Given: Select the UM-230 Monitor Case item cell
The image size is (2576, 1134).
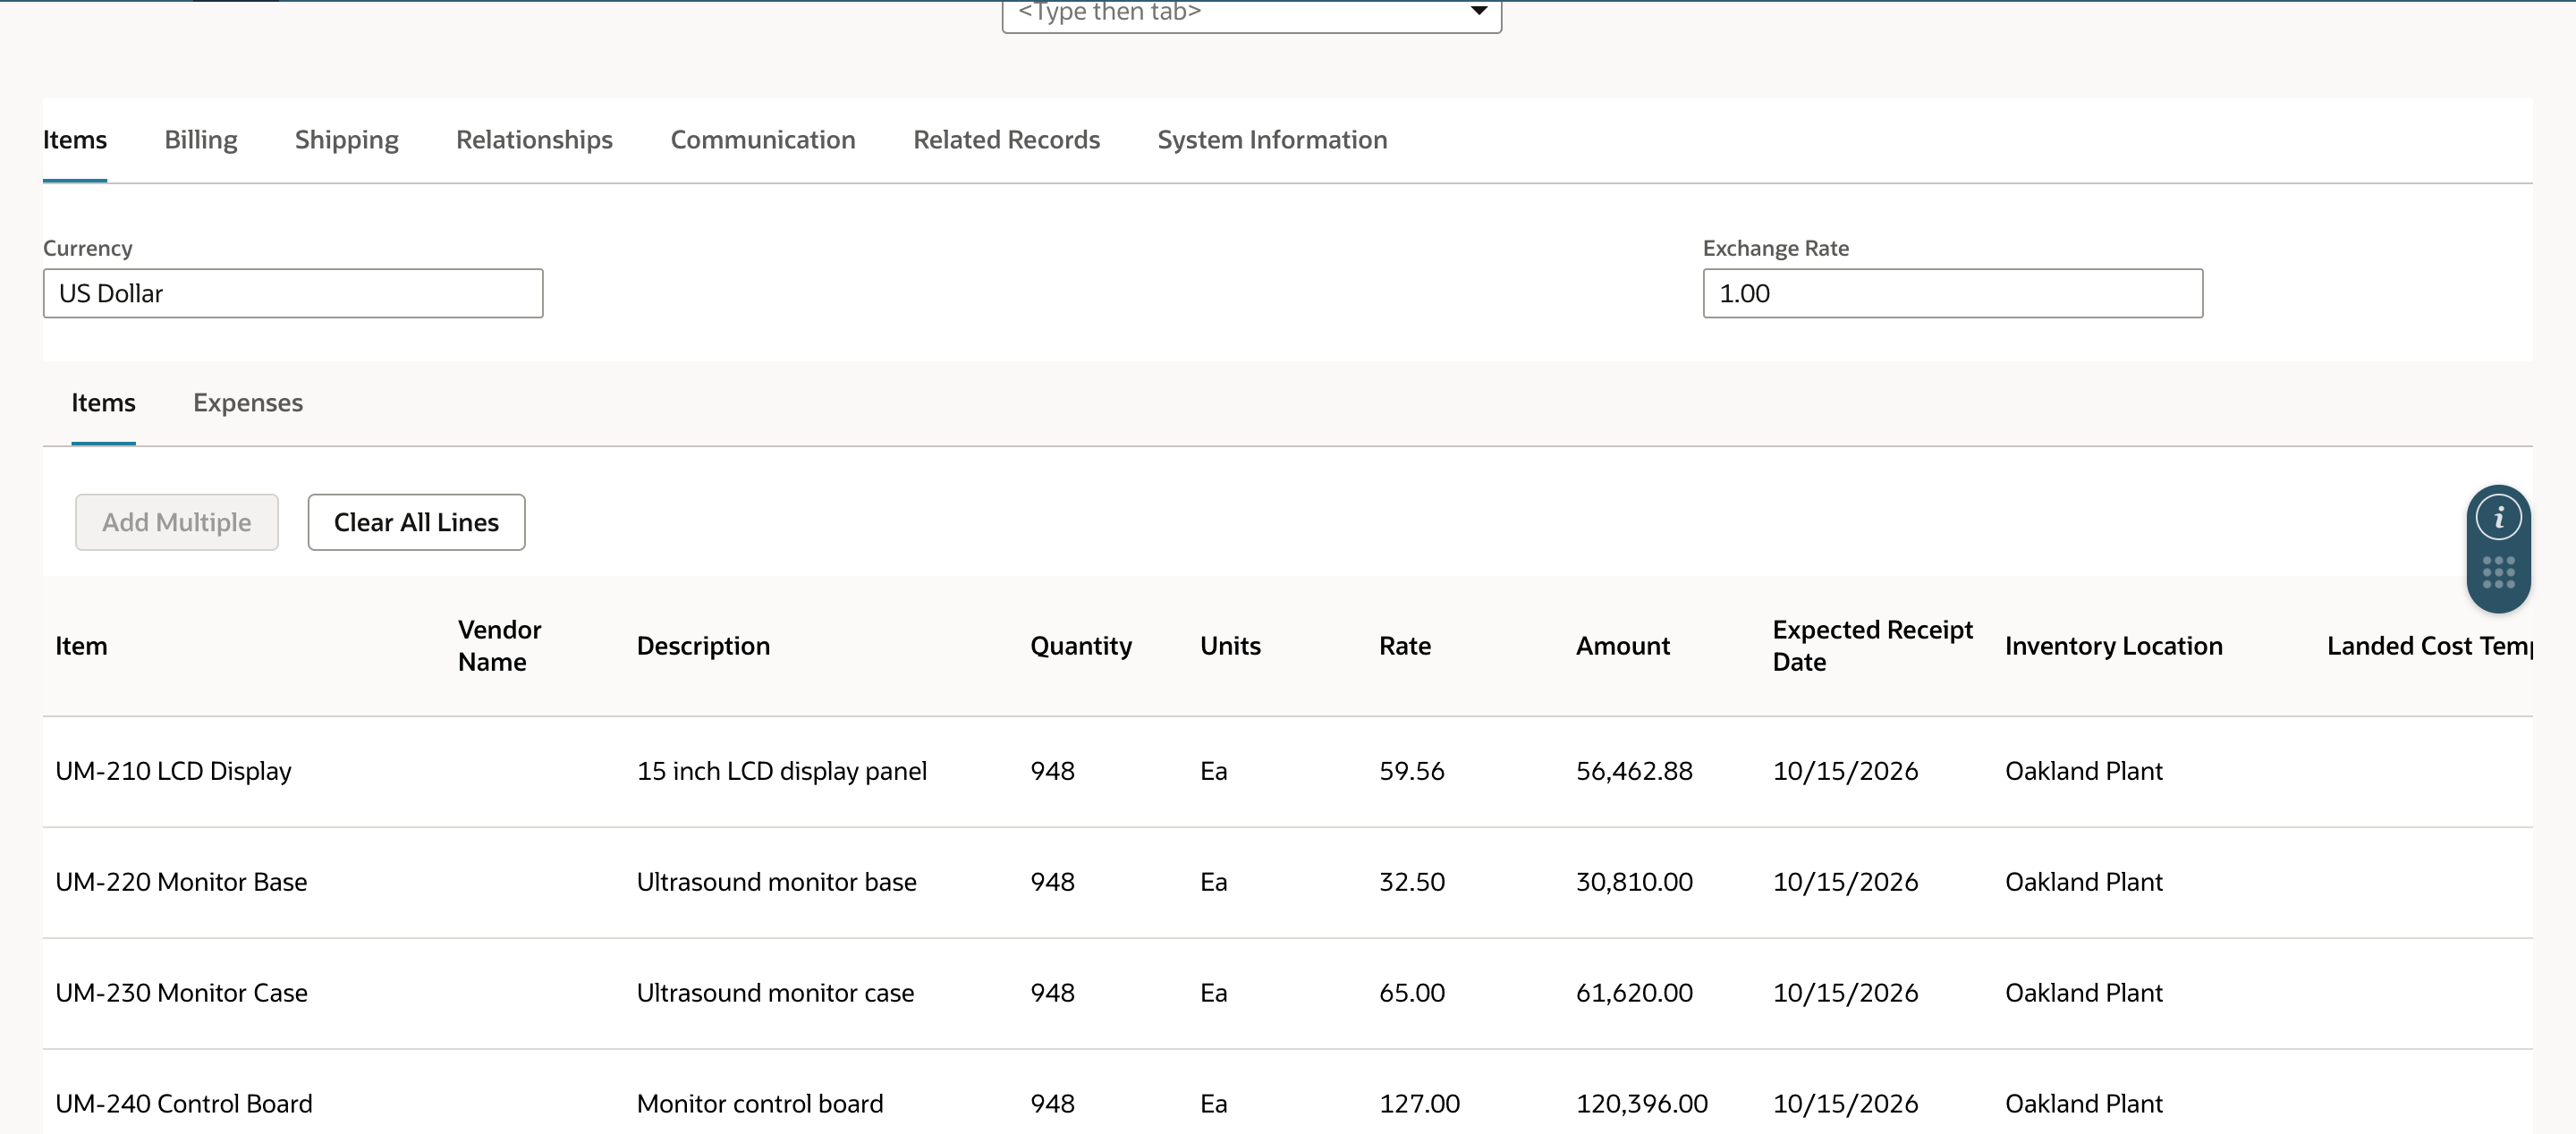Looking at the screenshot, I should pos(181,993).
